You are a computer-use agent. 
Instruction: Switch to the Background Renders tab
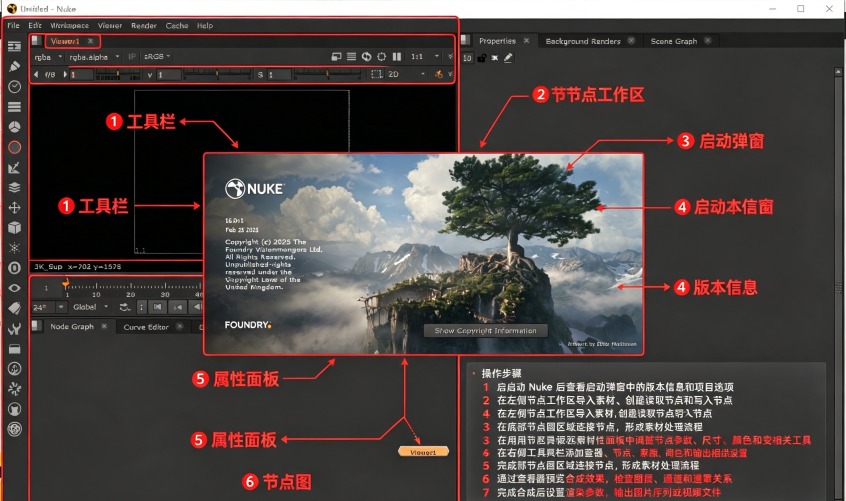pos(583,41)
